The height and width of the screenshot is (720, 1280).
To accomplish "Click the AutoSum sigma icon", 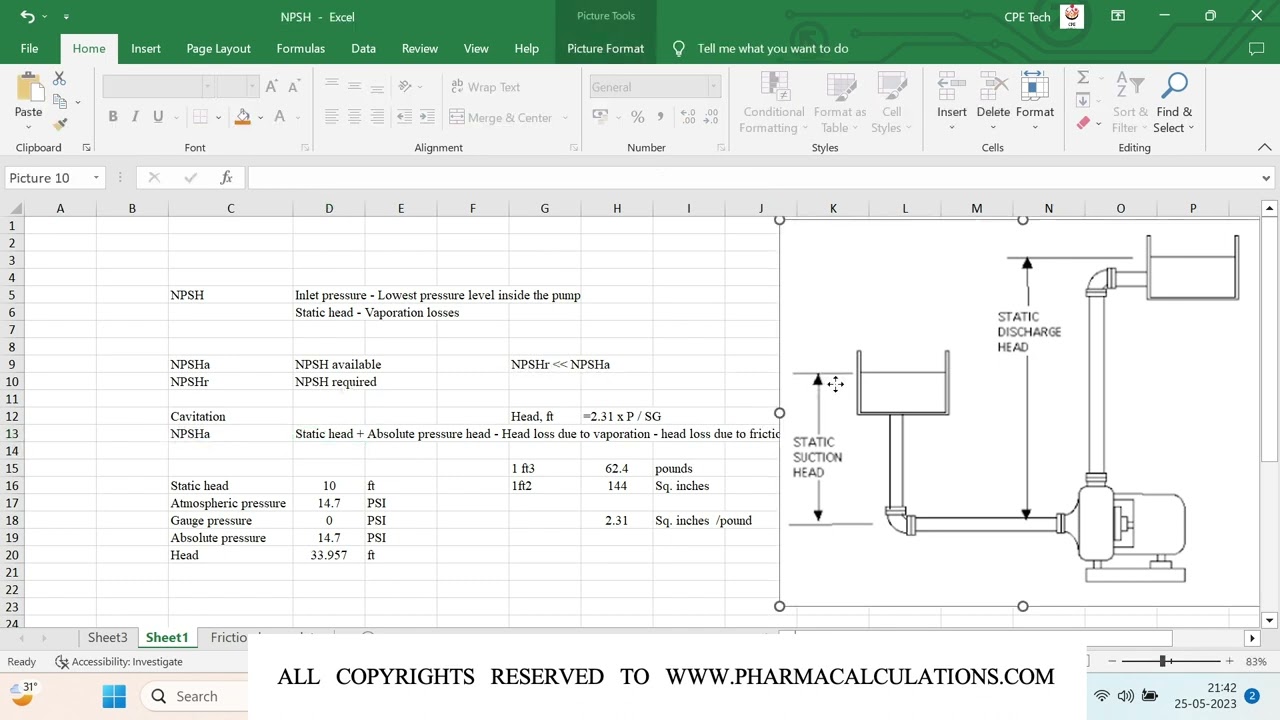I will (x=1082, y=78).
